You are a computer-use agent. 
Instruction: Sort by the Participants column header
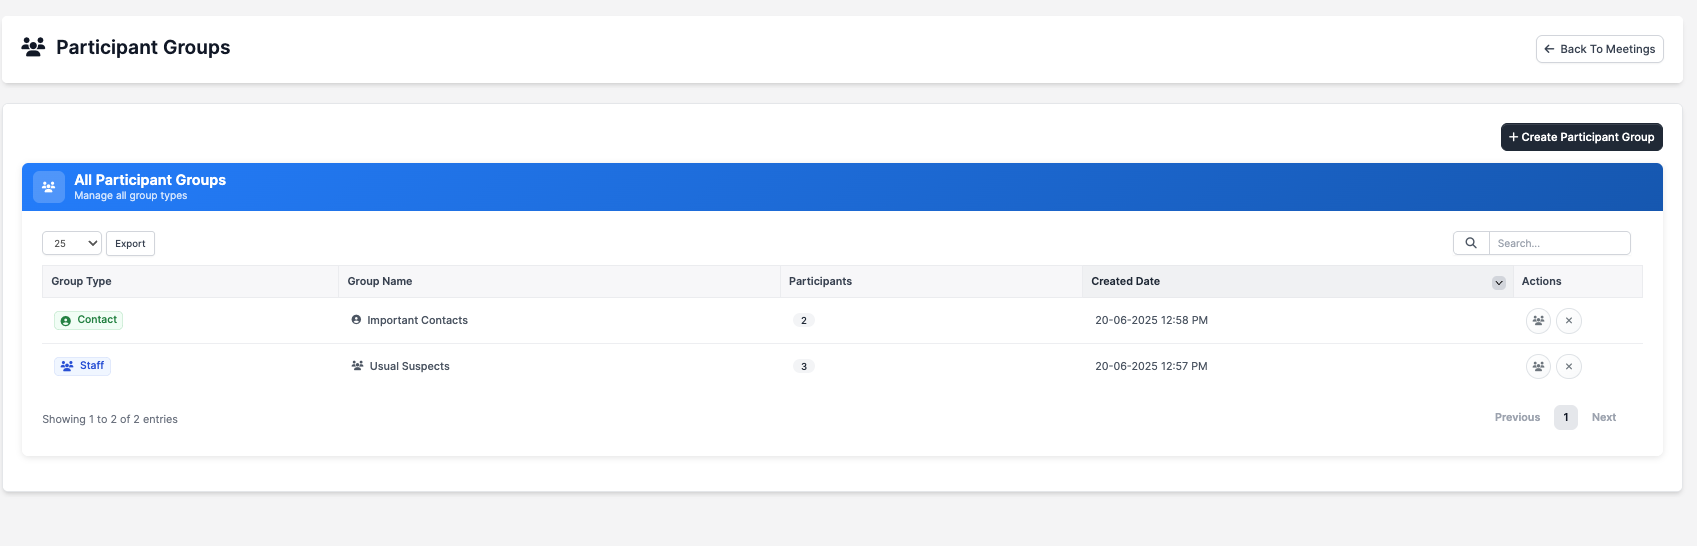[820, 282]
